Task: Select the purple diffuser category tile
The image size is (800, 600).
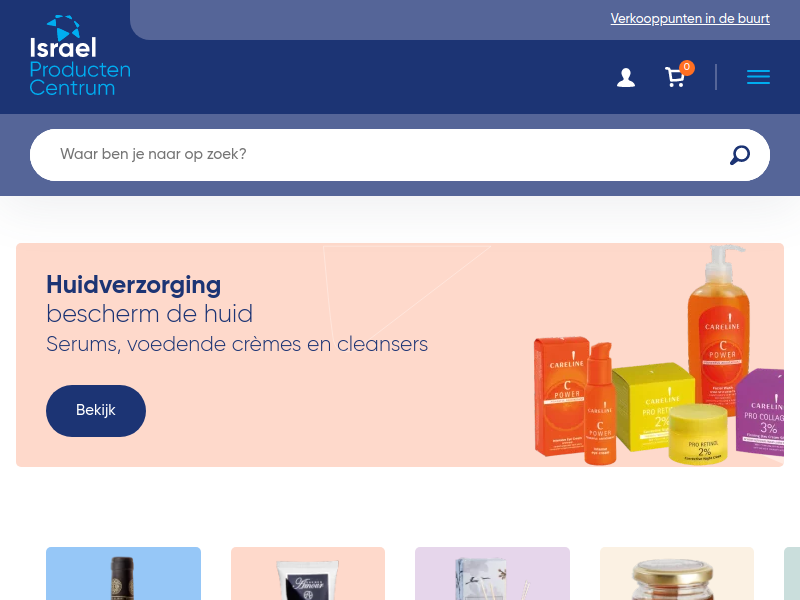Action: pos(492,573)
